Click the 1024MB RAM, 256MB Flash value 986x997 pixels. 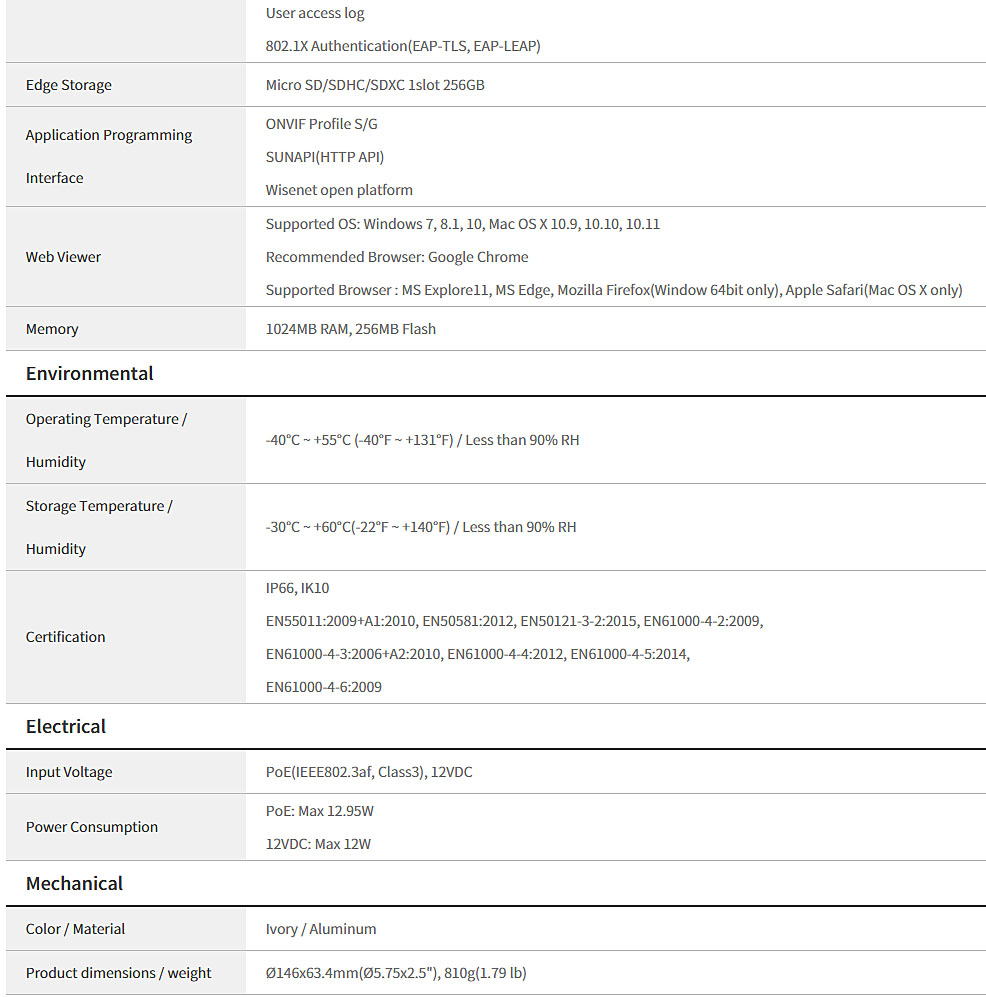point(351,329)
